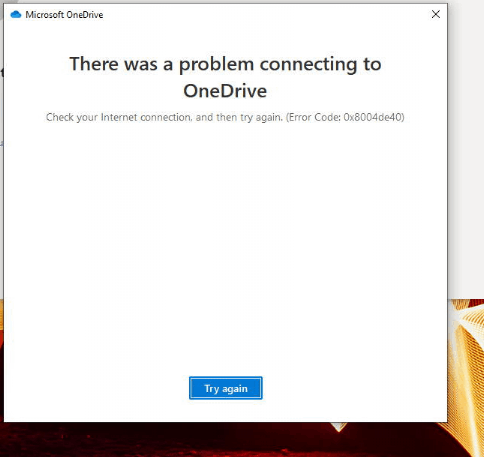Click the blue OneDrive cloud icon
This screenshot has width=484, height=457.
16,15
